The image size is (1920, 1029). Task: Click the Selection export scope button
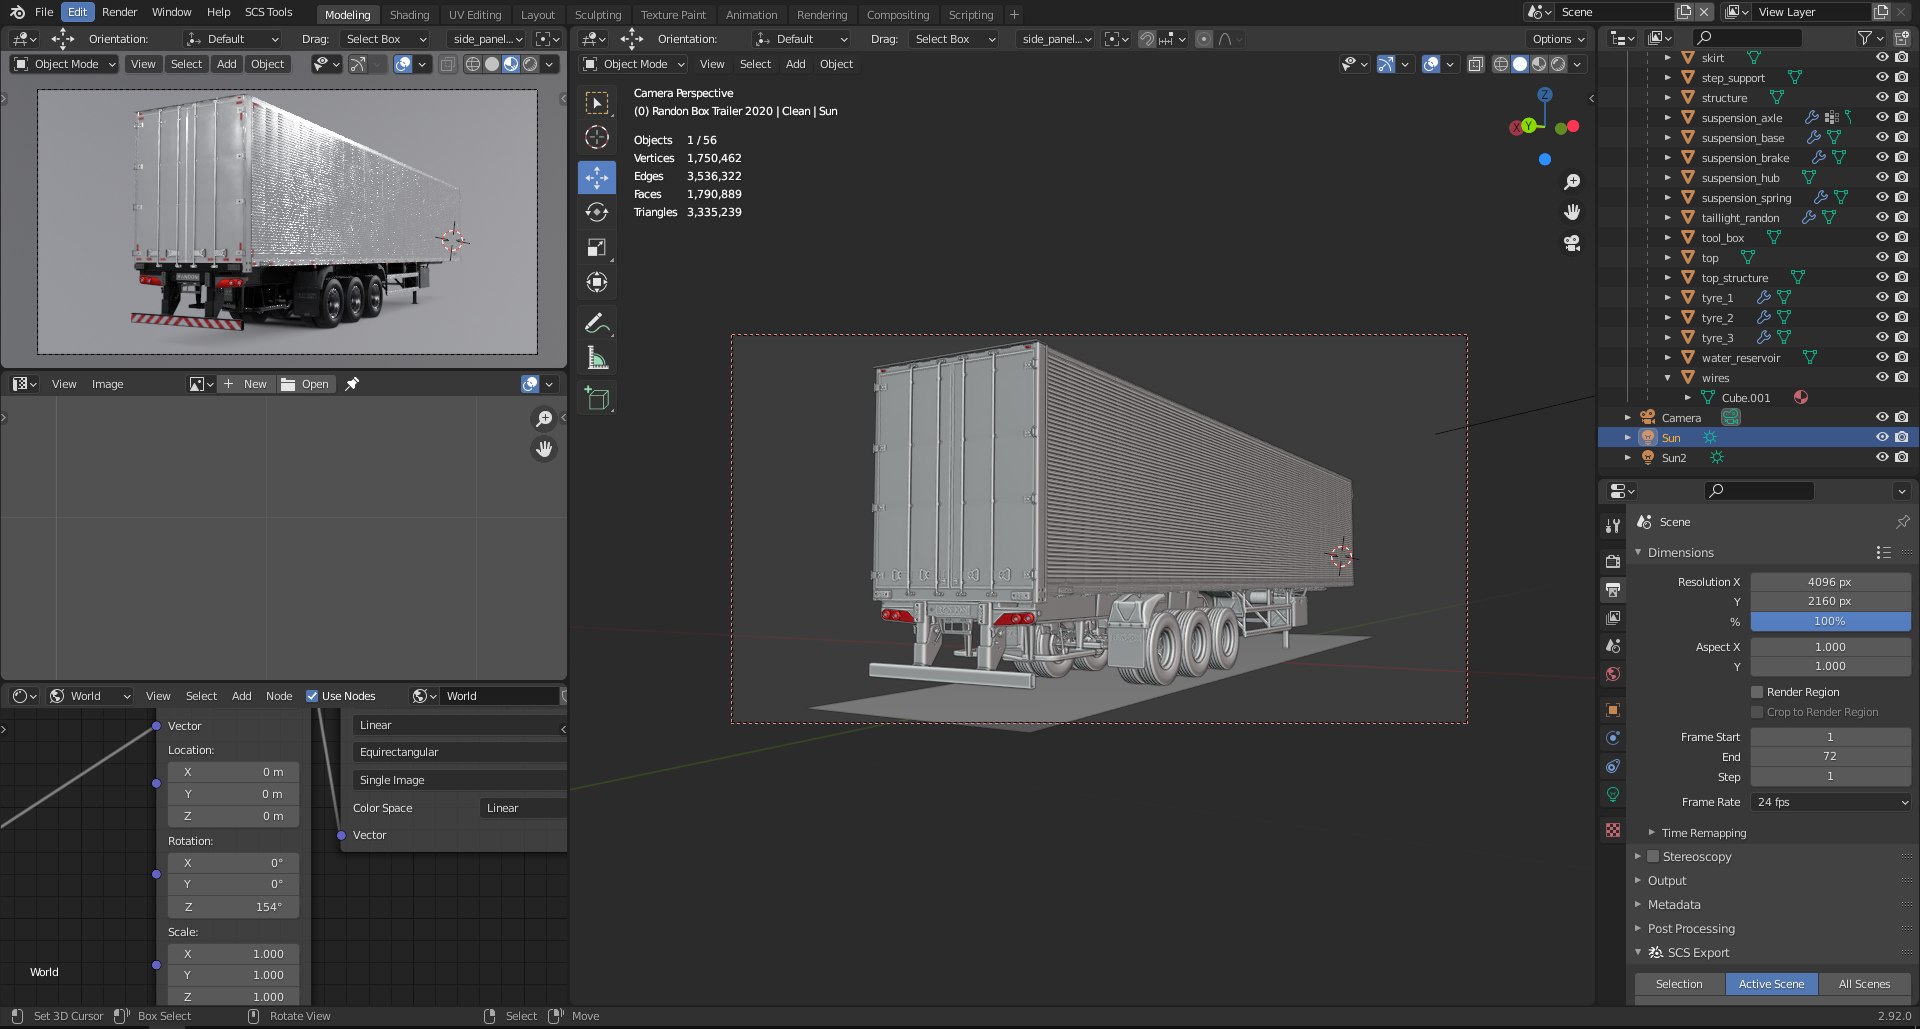(x=1679, y=984)
